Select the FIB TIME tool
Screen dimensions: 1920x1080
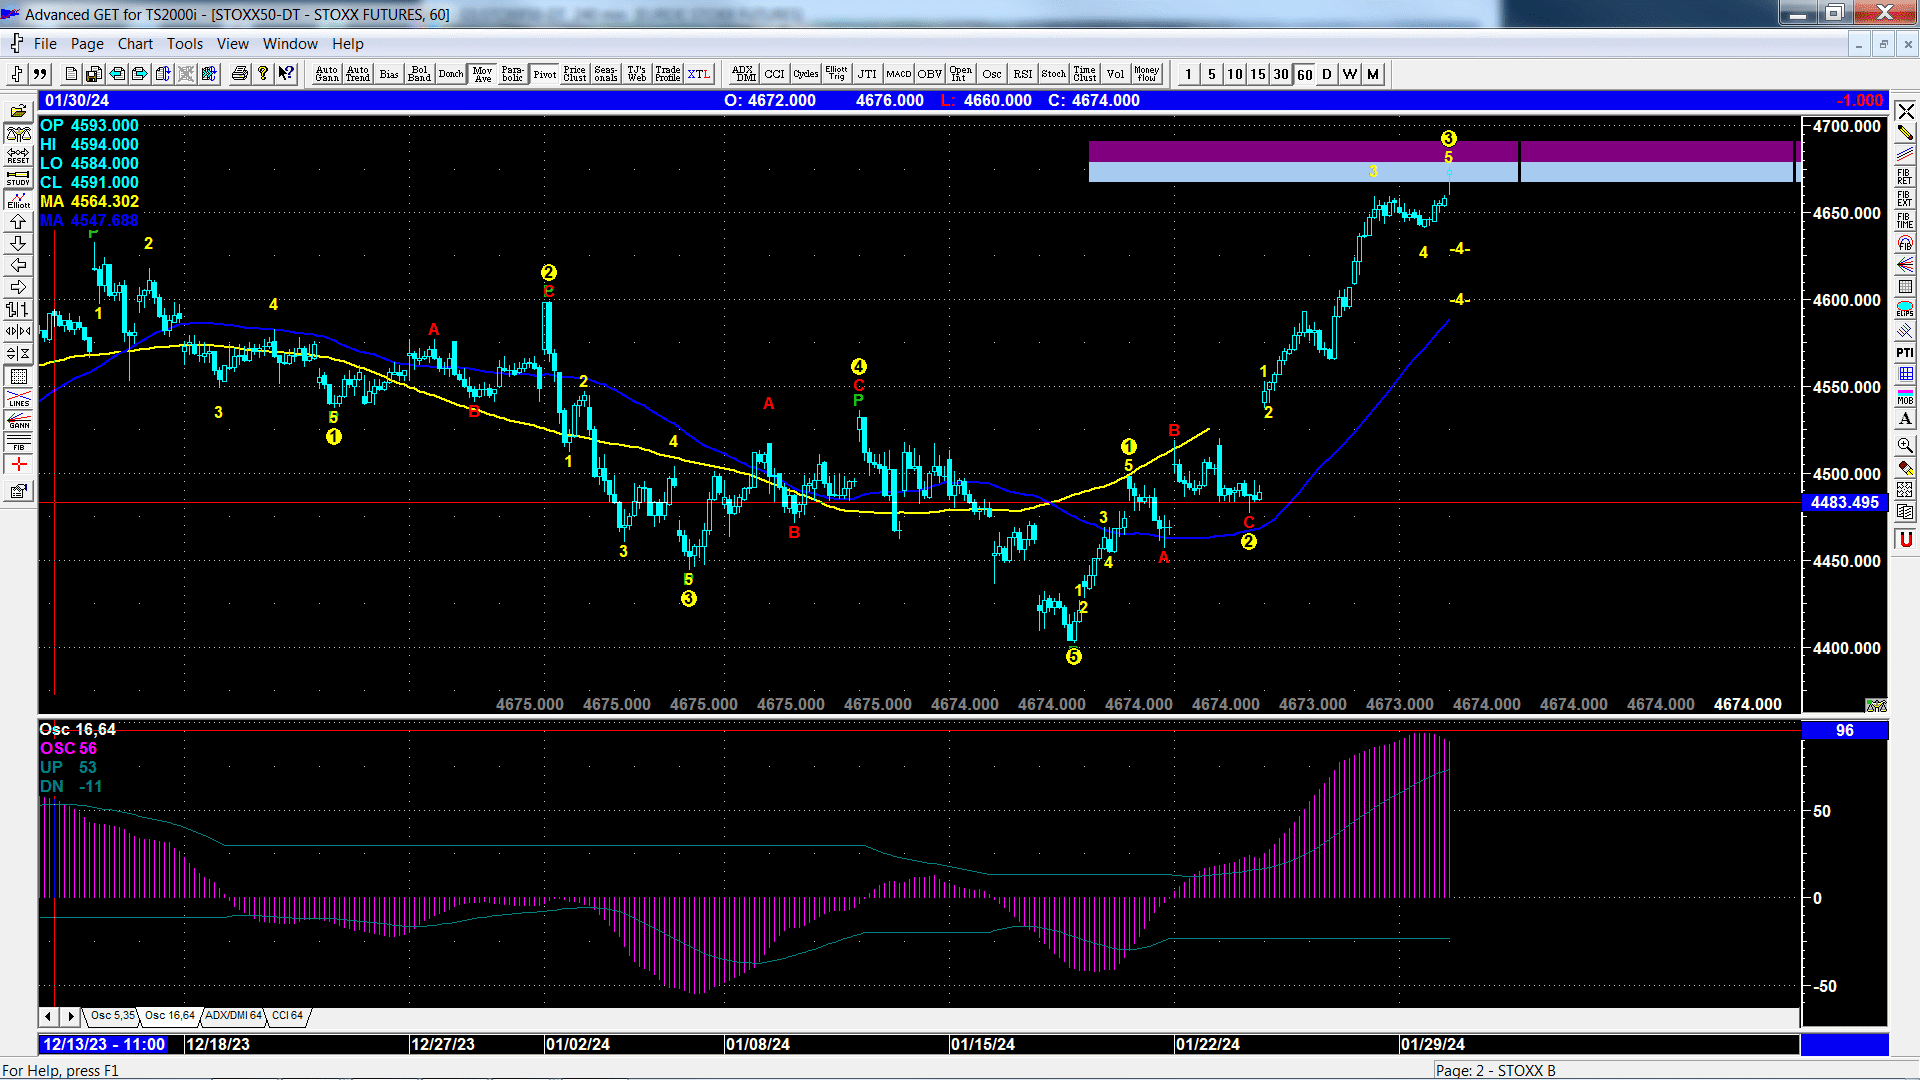[x=1905, y=221]
